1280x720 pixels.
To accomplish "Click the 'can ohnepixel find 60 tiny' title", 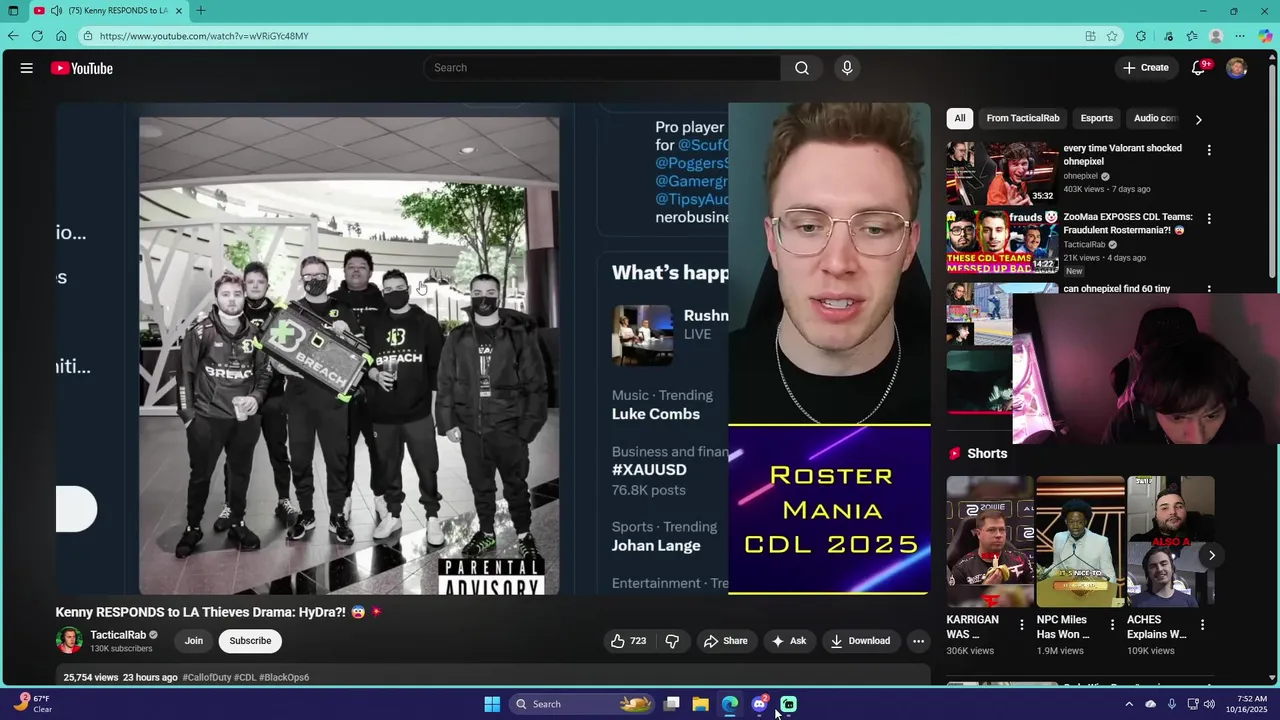I will [x=1116, y=288].
